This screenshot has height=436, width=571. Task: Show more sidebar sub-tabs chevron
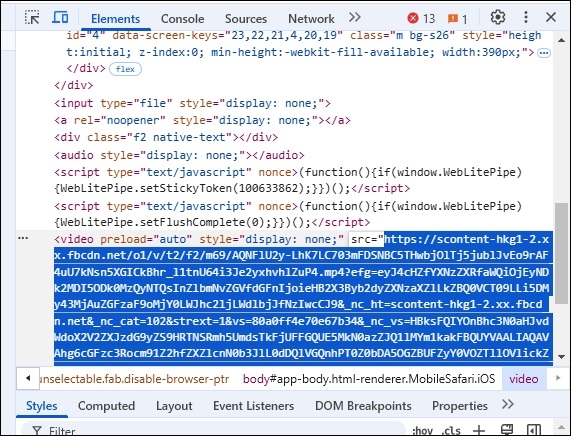(508, 404)
